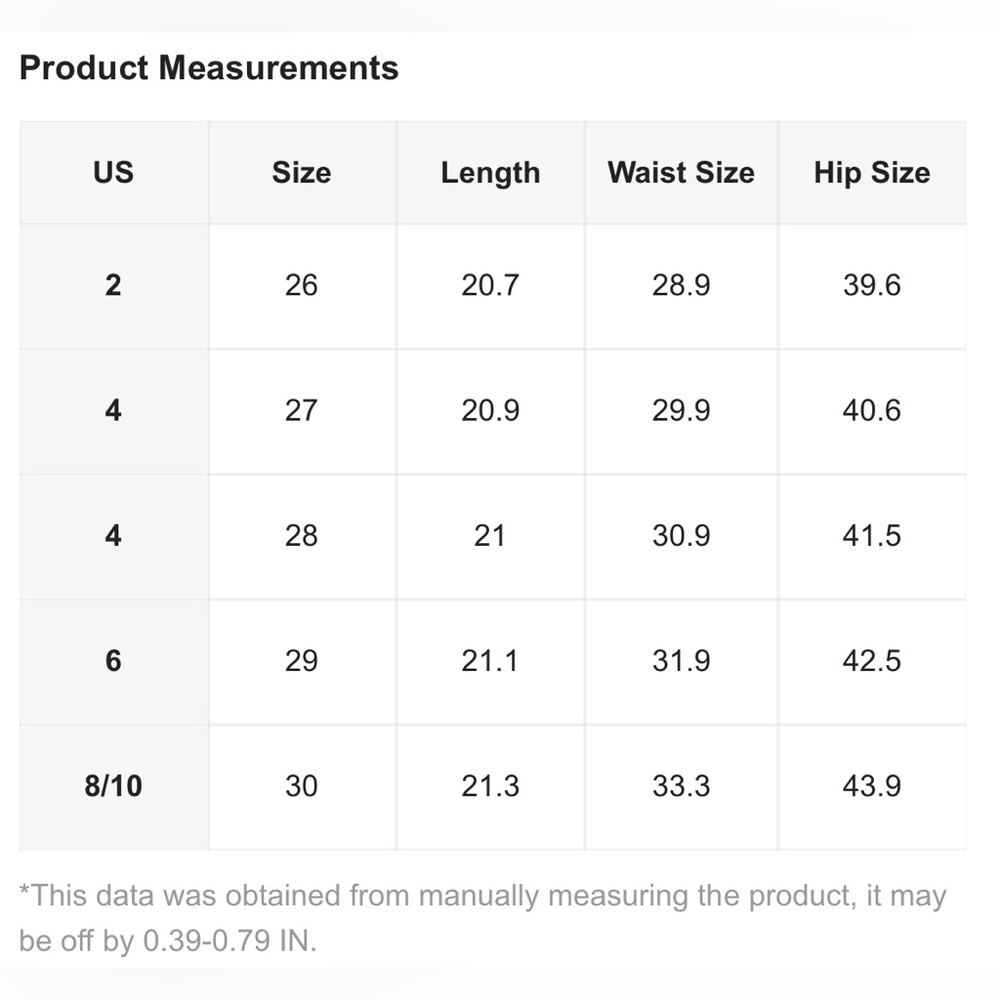
Task: Click the size 28 cell
Action: [x=302, y=536]
